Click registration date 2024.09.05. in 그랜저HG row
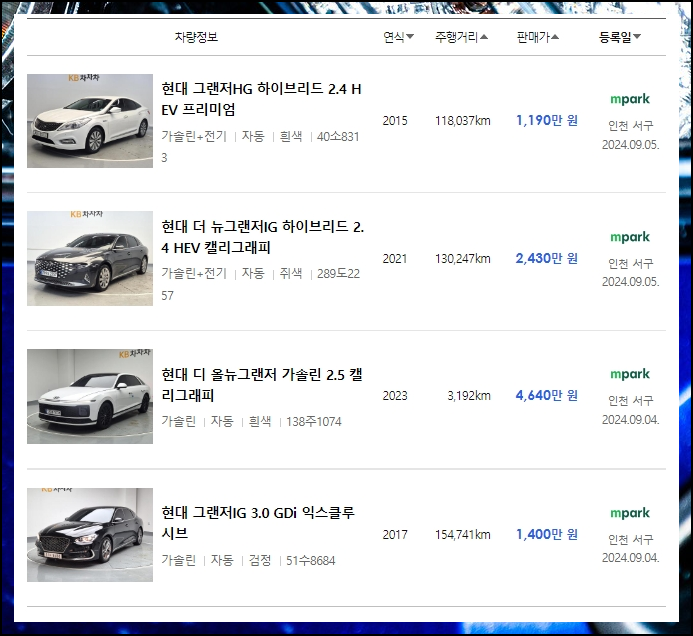693x636 pixels. 631,145
